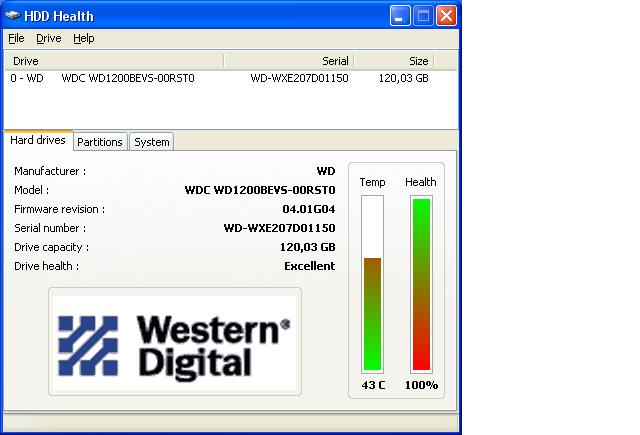Sort list by the Serial column header
The width and height of the screenshot is (640, 435).
point(289,61)
